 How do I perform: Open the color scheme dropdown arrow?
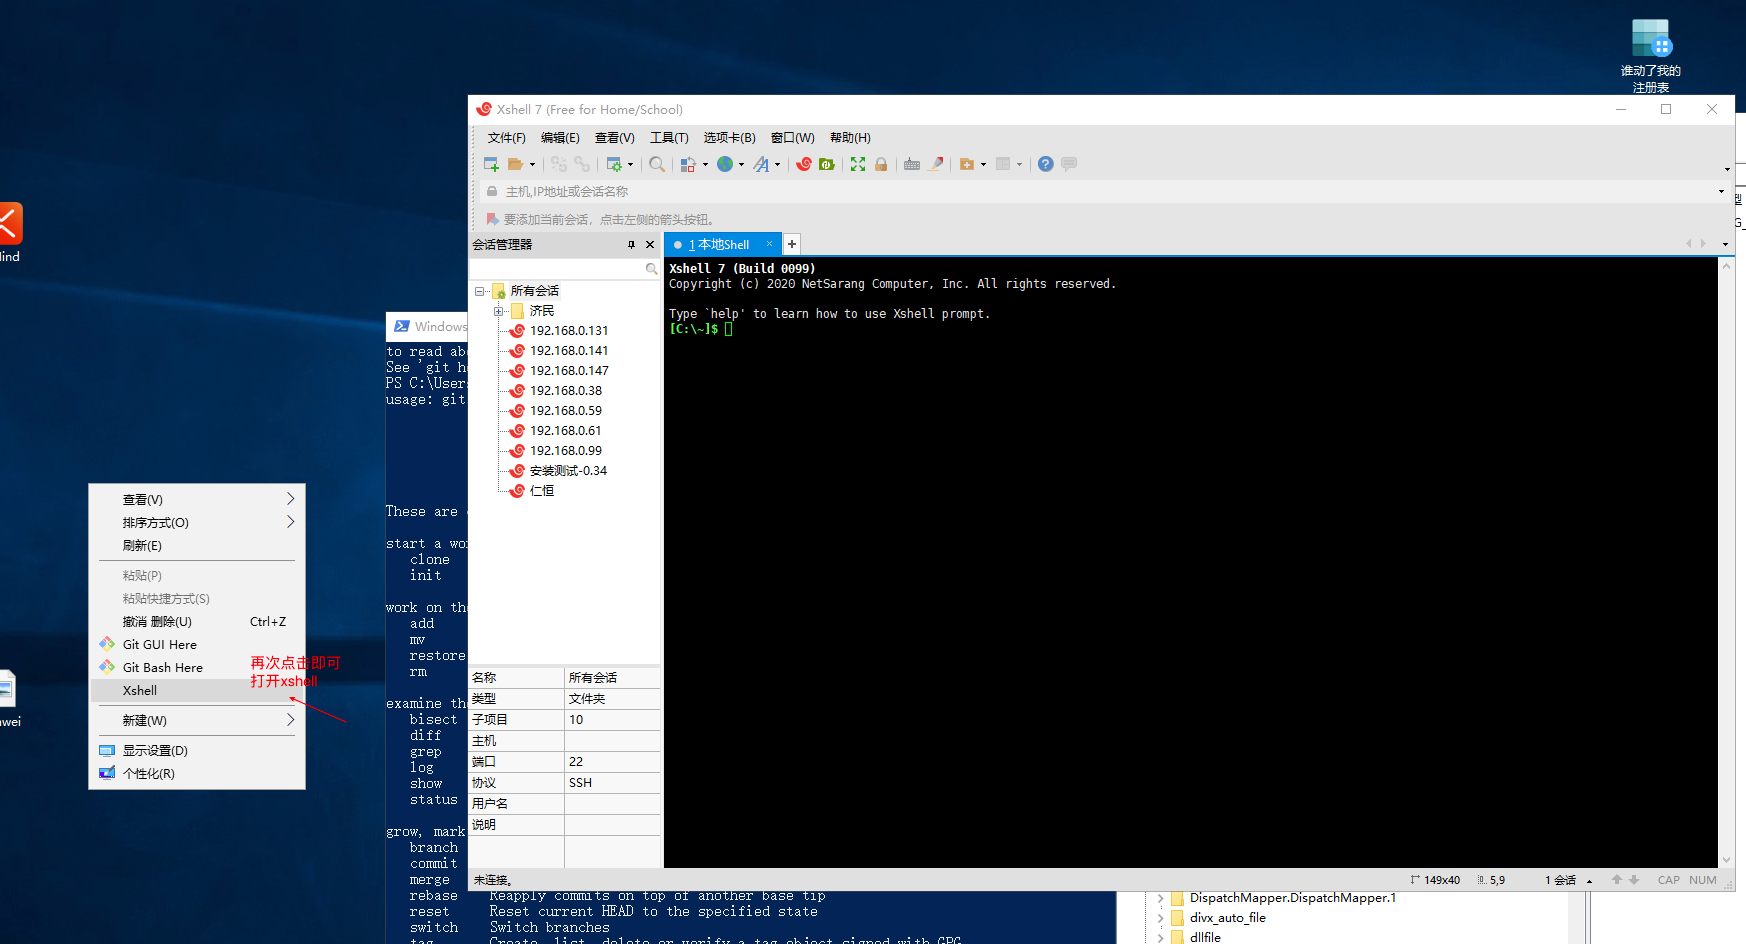coord(705,165)
